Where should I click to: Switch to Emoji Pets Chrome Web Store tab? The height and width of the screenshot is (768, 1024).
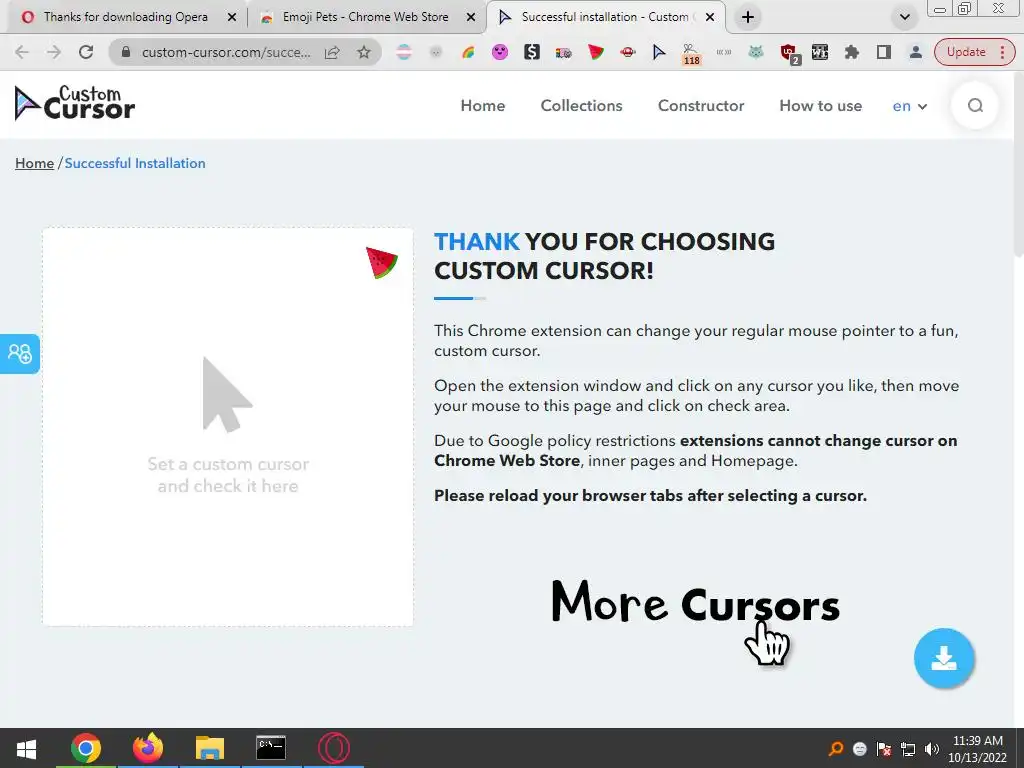click(365, 17)
